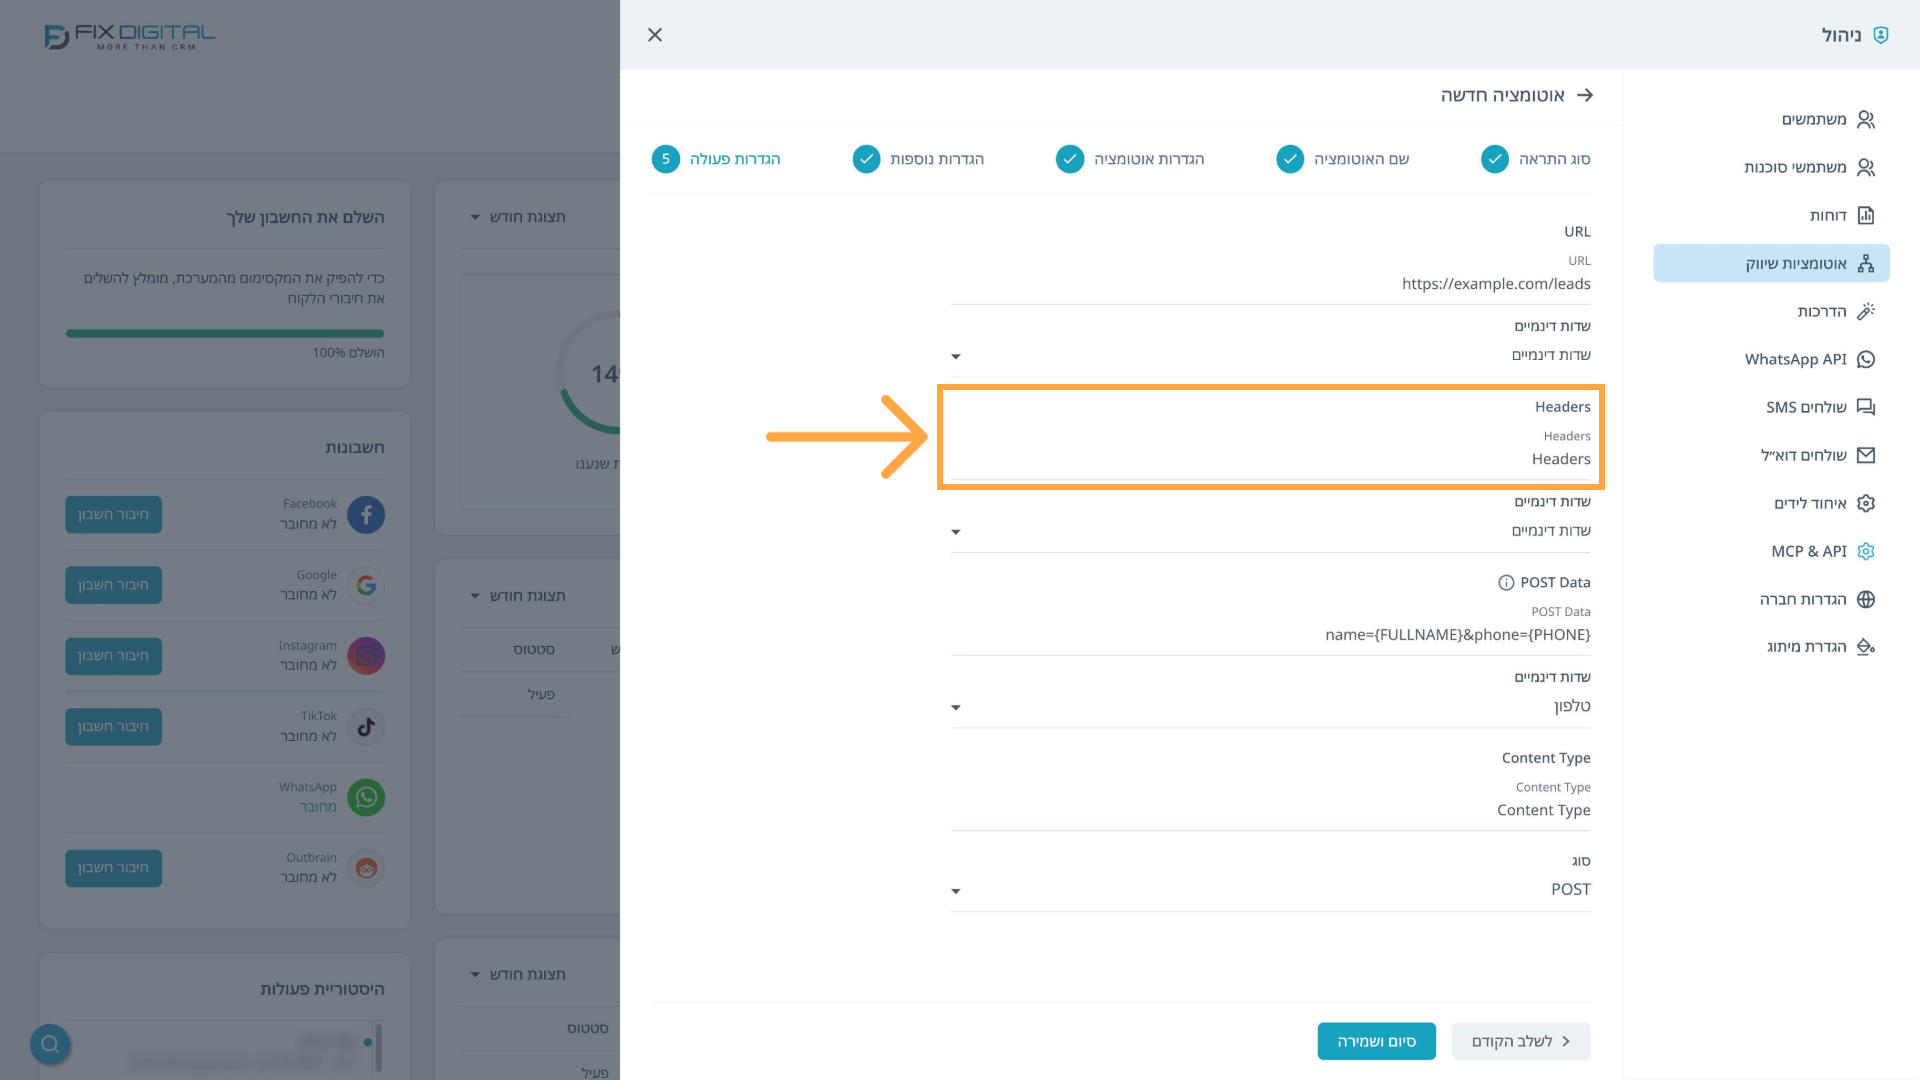The image size is (1920, 1080).
Task: Click the back arrow beside אוטומציה חדשה
Action: 1585,95
